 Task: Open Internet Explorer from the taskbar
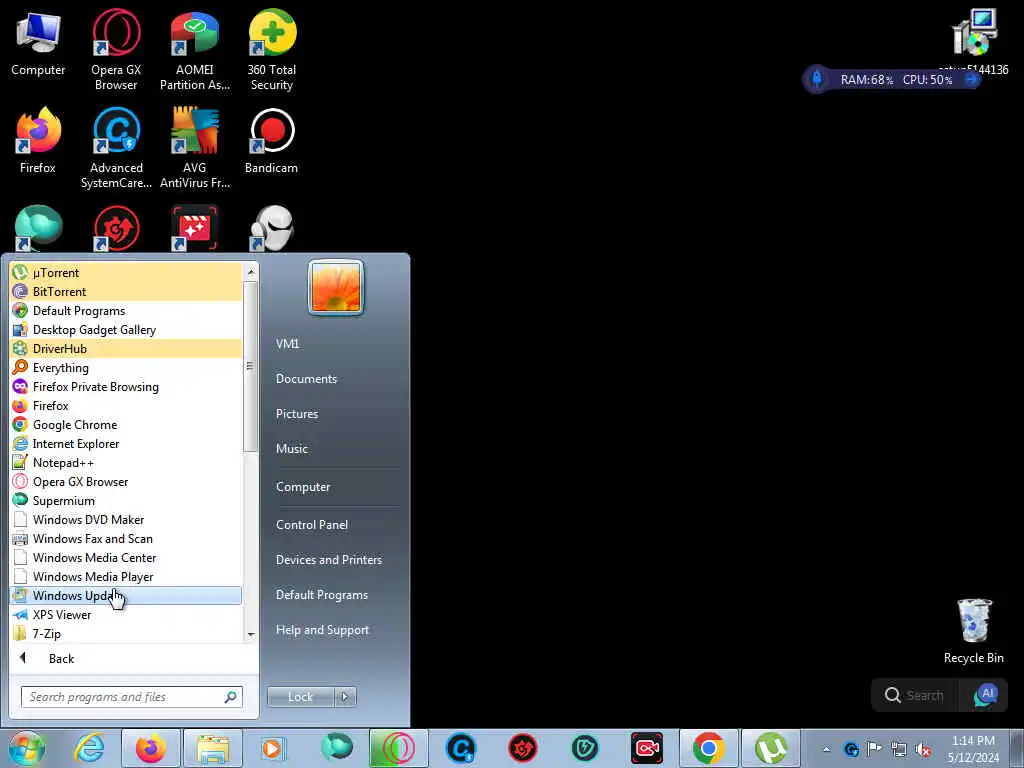(x=89, y=748)
